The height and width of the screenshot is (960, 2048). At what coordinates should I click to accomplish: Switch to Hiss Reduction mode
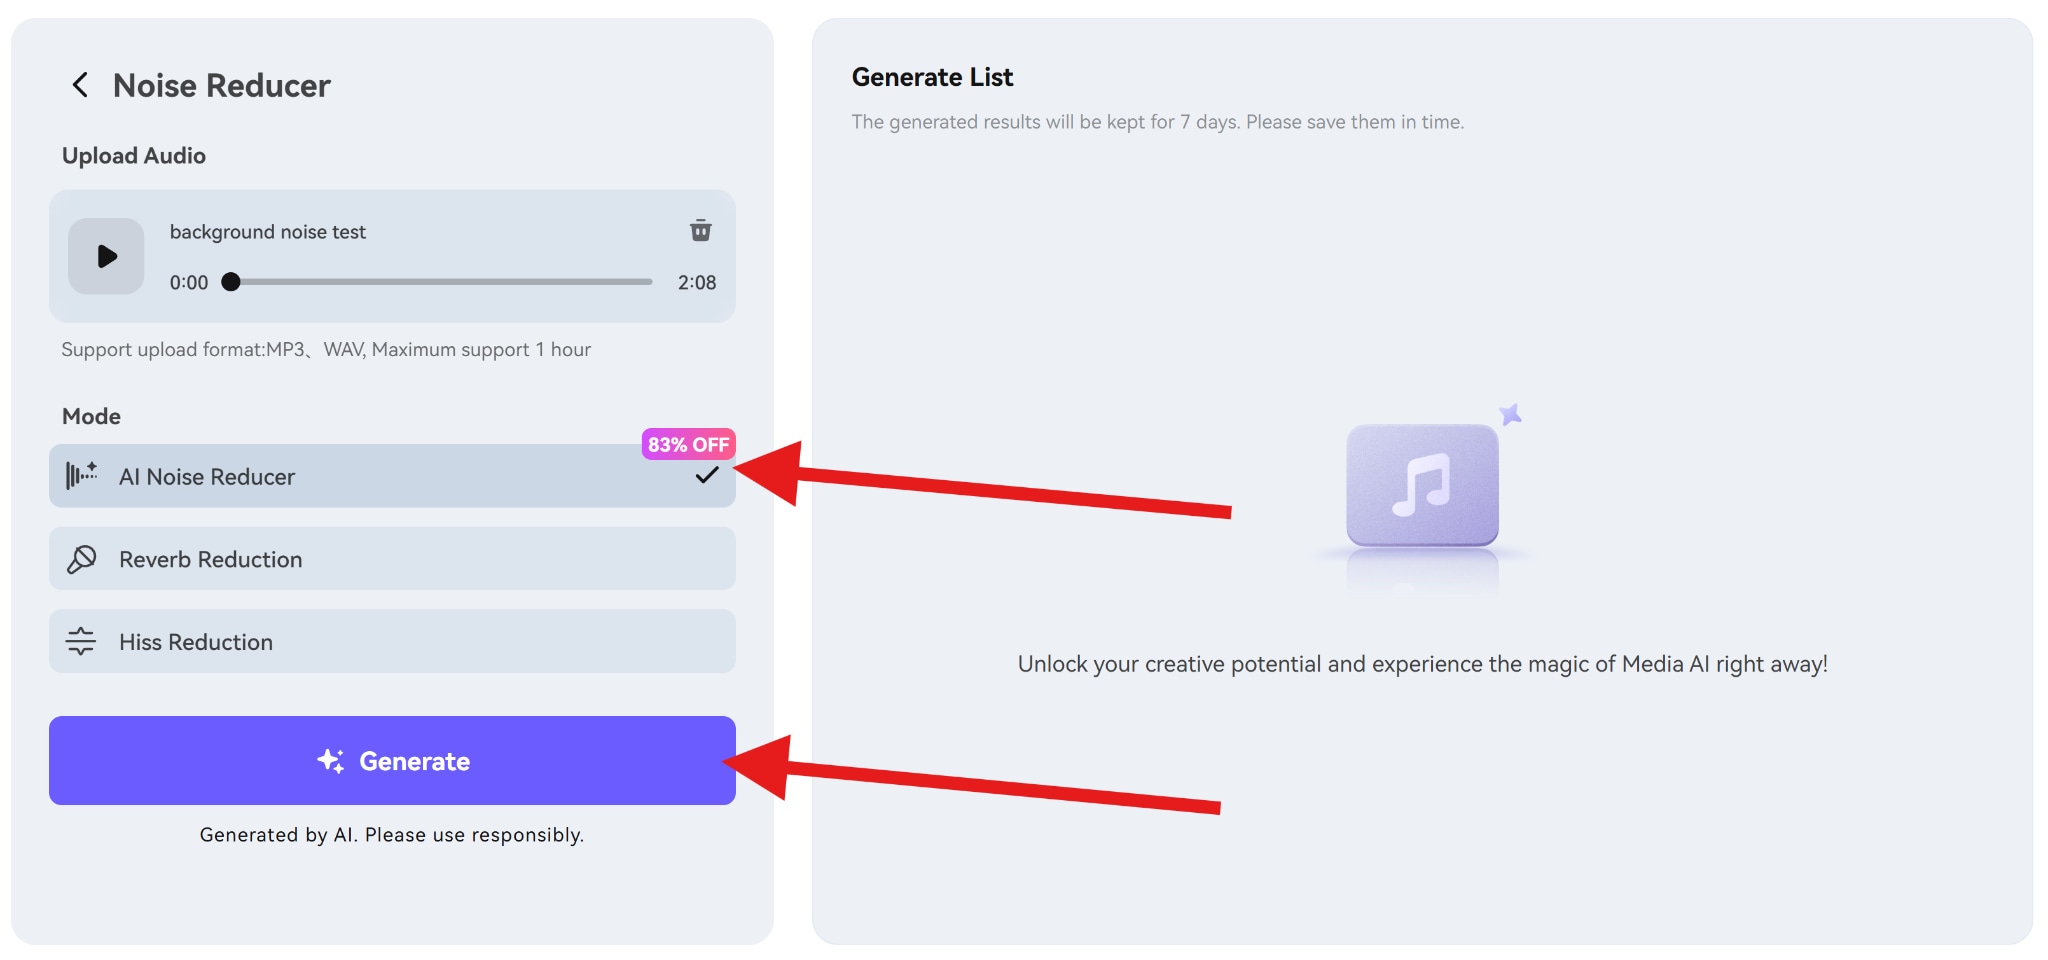pyautogui.click(x=392, y=641)
